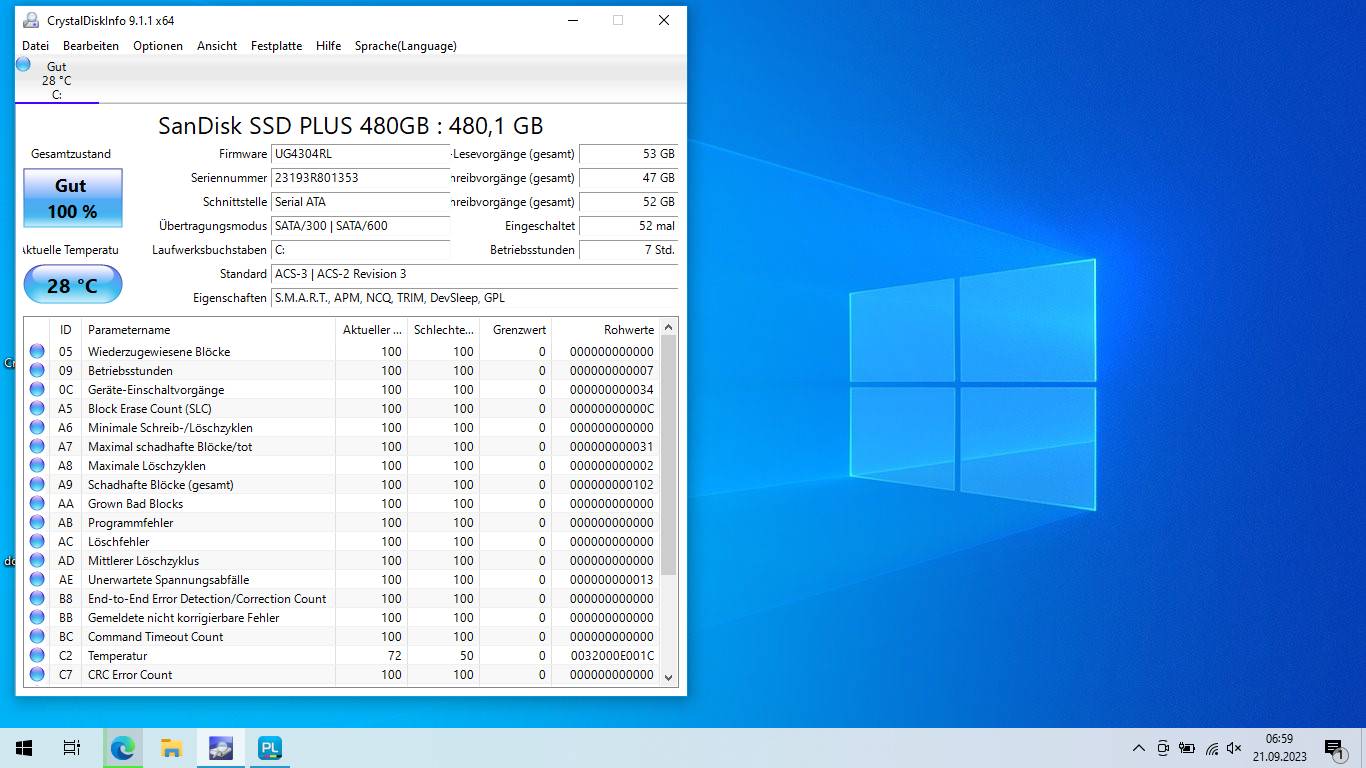The height and width of the screenshot is (768, 1366).
Task: Click status icon for Betriebsstunden attribute row
Action: [x=37, y=370]
